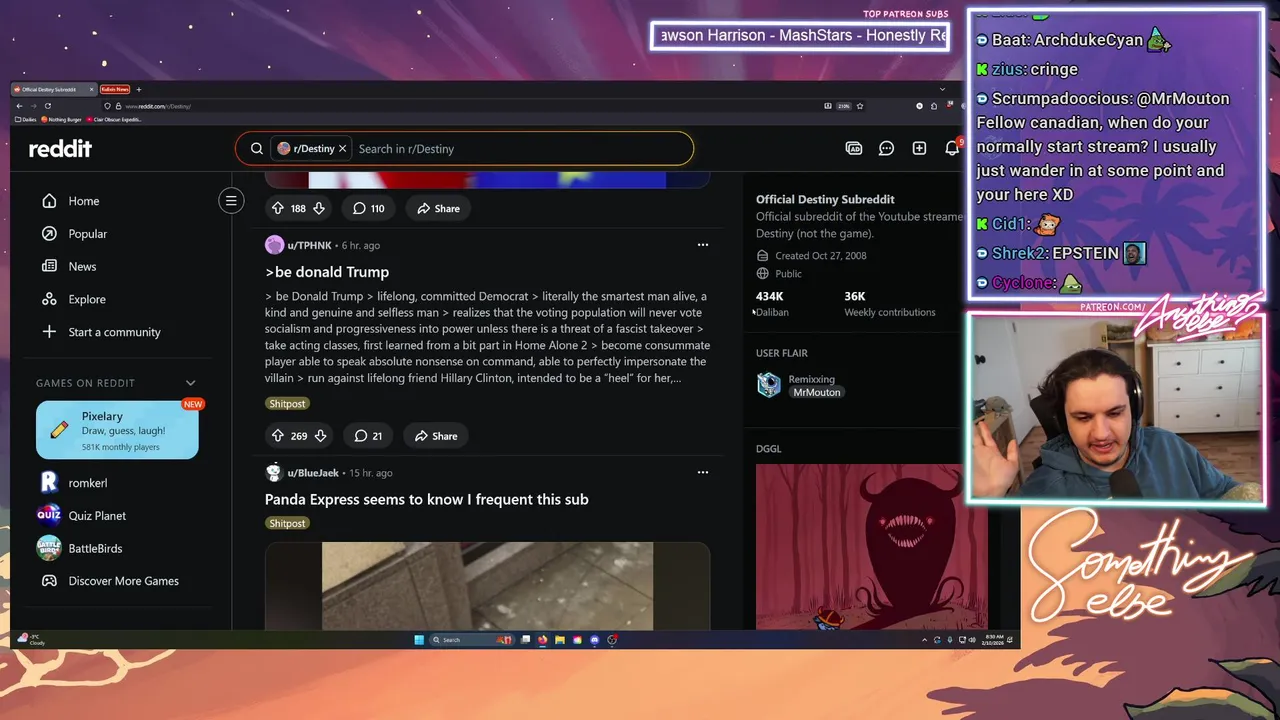
Task: Open options menu for u/BlueJaek post
Action: click(x=702, y=473)
